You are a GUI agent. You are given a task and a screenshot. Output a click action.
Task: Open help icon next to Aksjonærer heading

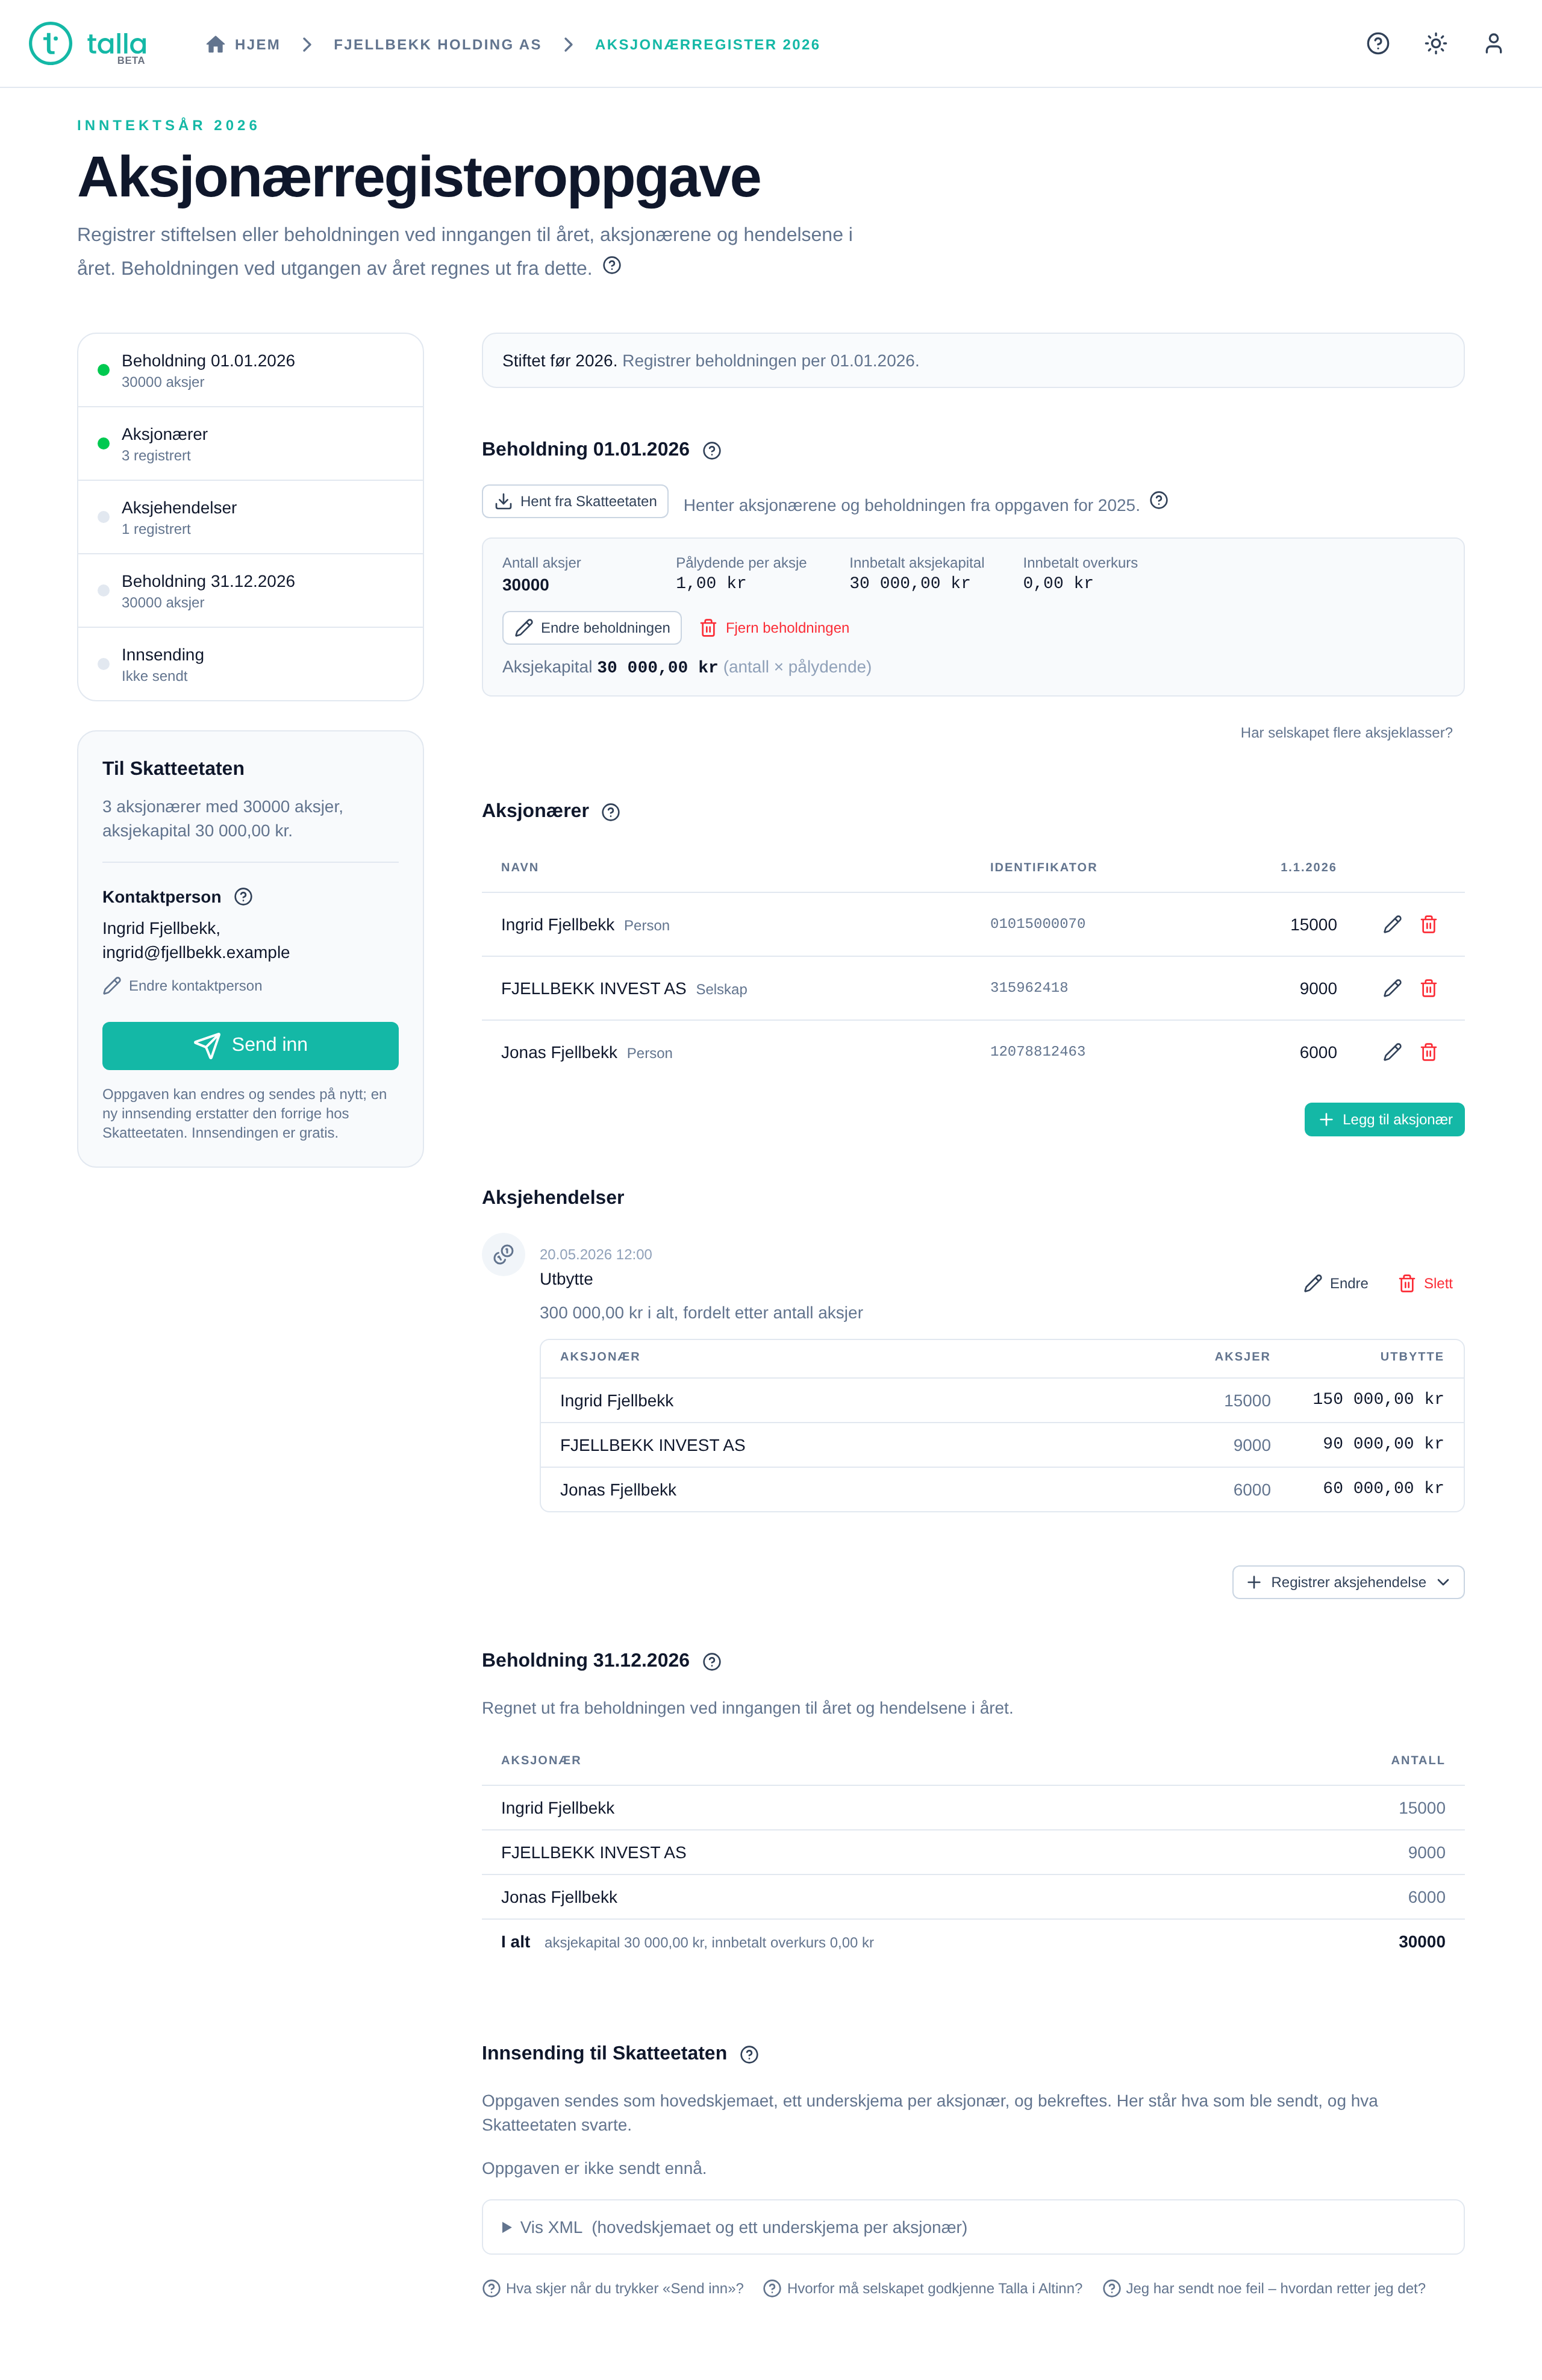coord(611,812)
